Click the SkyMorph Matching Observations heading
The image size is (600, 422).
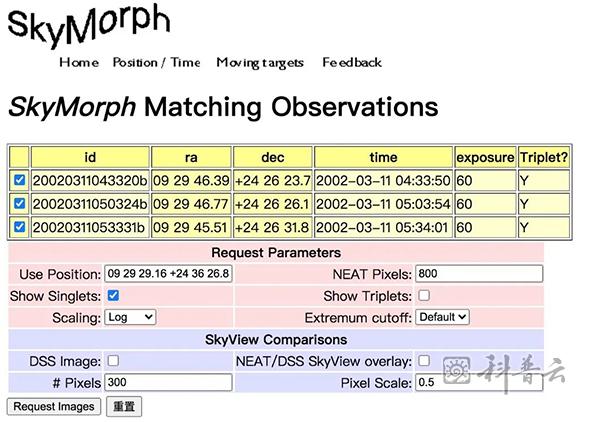click(223, 107)
